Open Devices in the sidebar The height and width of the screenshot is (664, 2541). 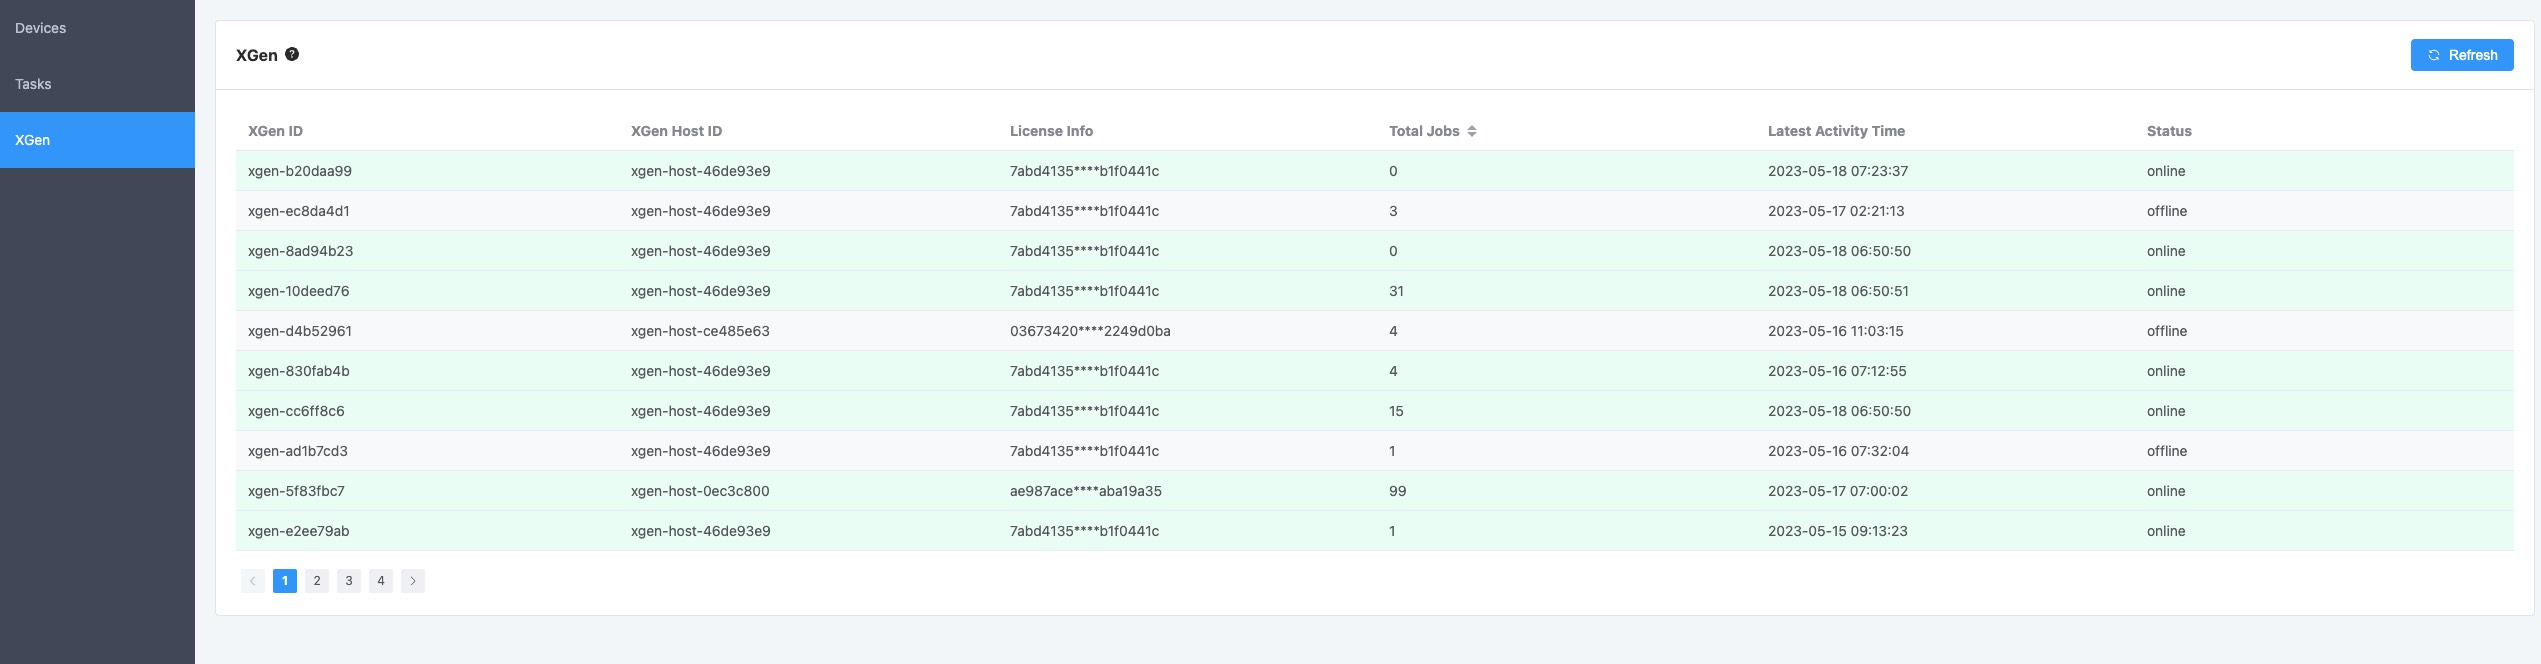tap(97, 28)
